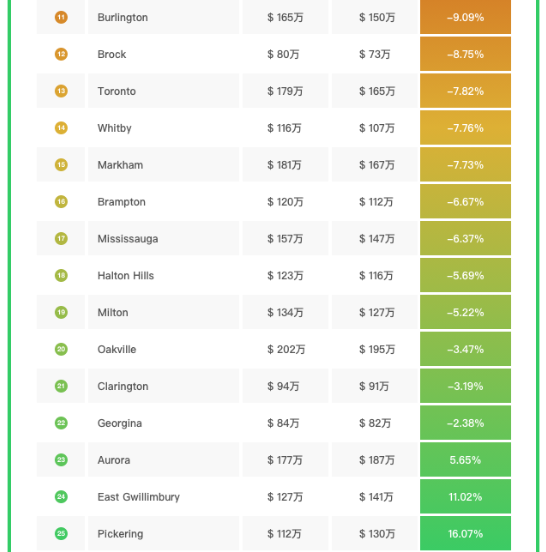
Task: Click Pickering's $ 130万 price
Action: coord(377,534)
